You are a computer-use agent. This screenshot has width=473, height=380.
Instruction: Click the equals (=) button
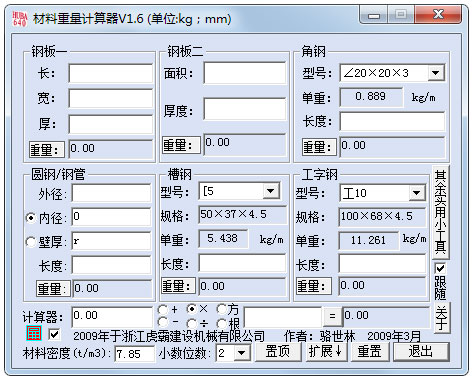332,316
